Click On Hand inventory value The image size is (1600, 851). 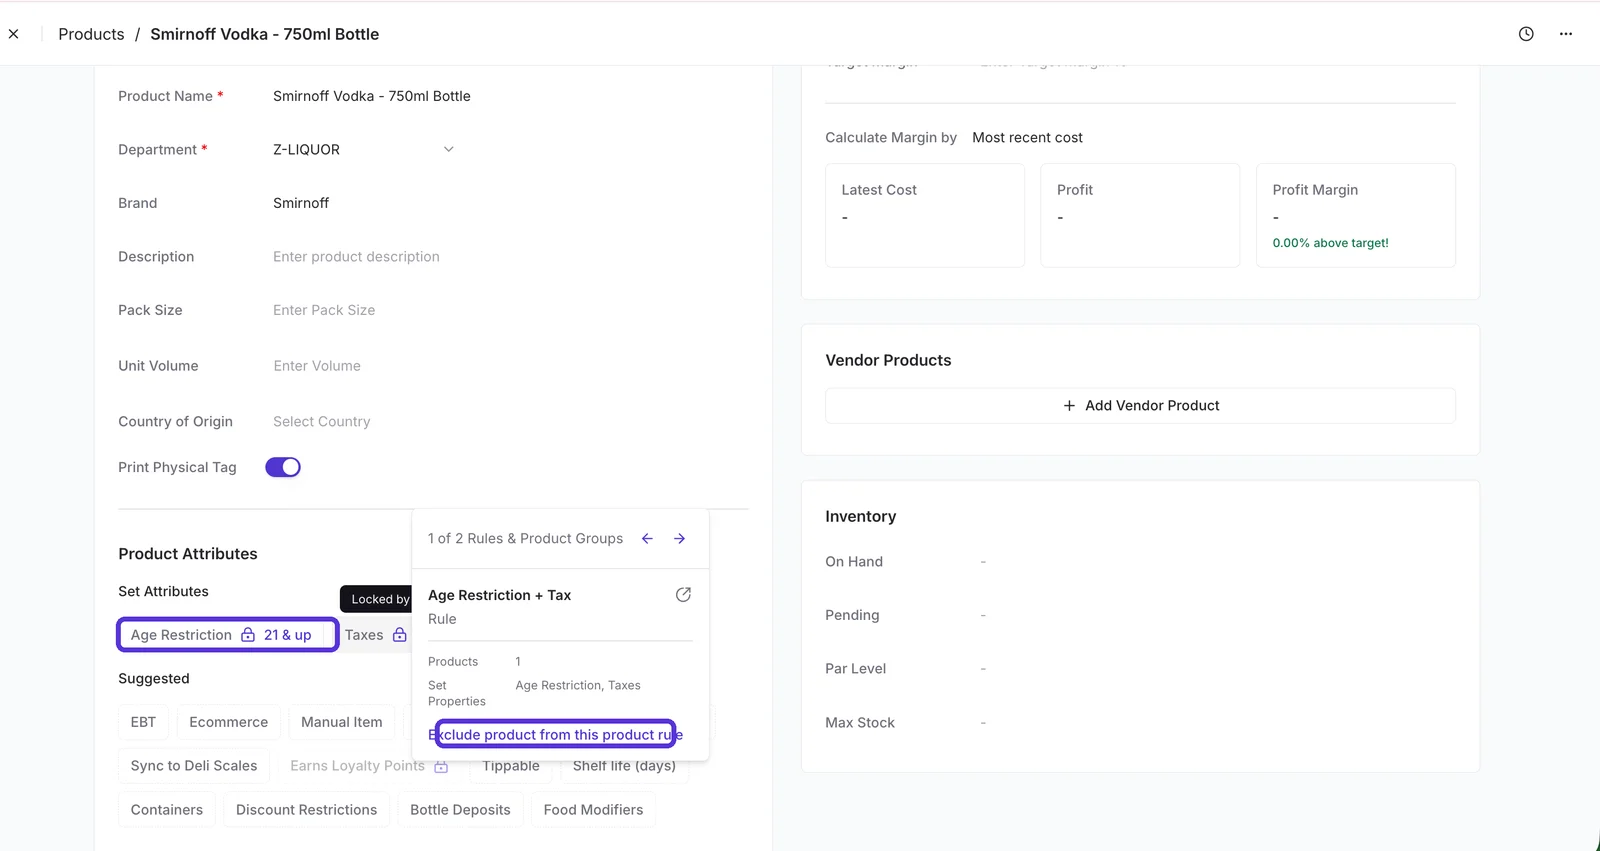[983, 562]
